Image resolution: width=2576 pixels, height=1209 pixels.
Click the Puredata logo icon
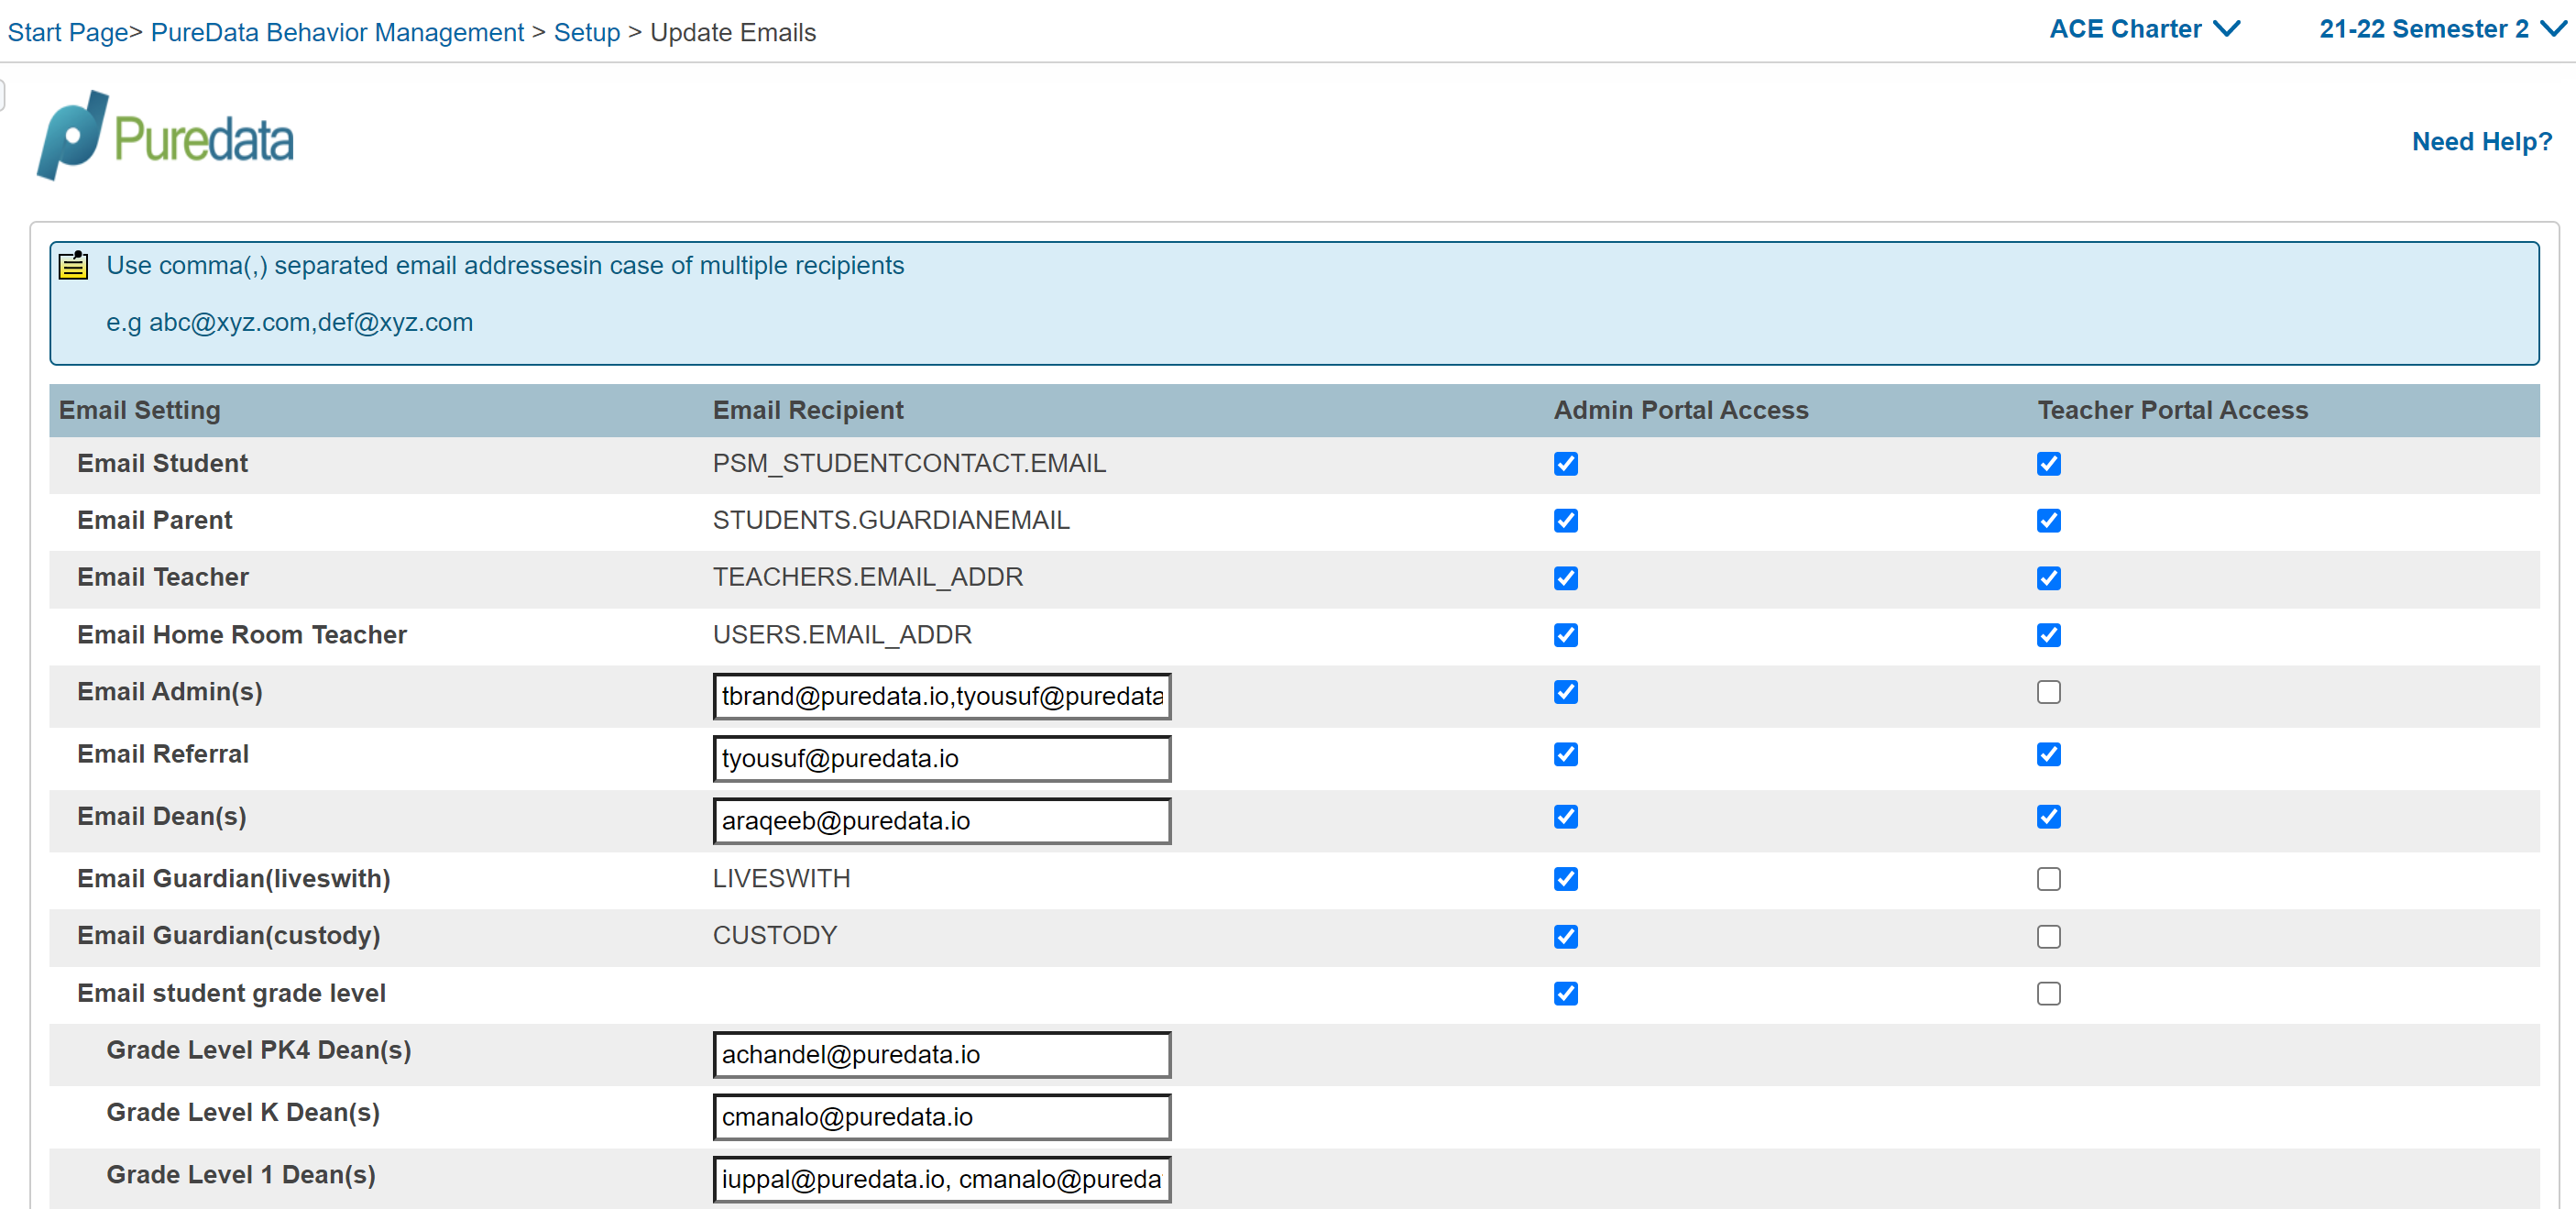72,136
